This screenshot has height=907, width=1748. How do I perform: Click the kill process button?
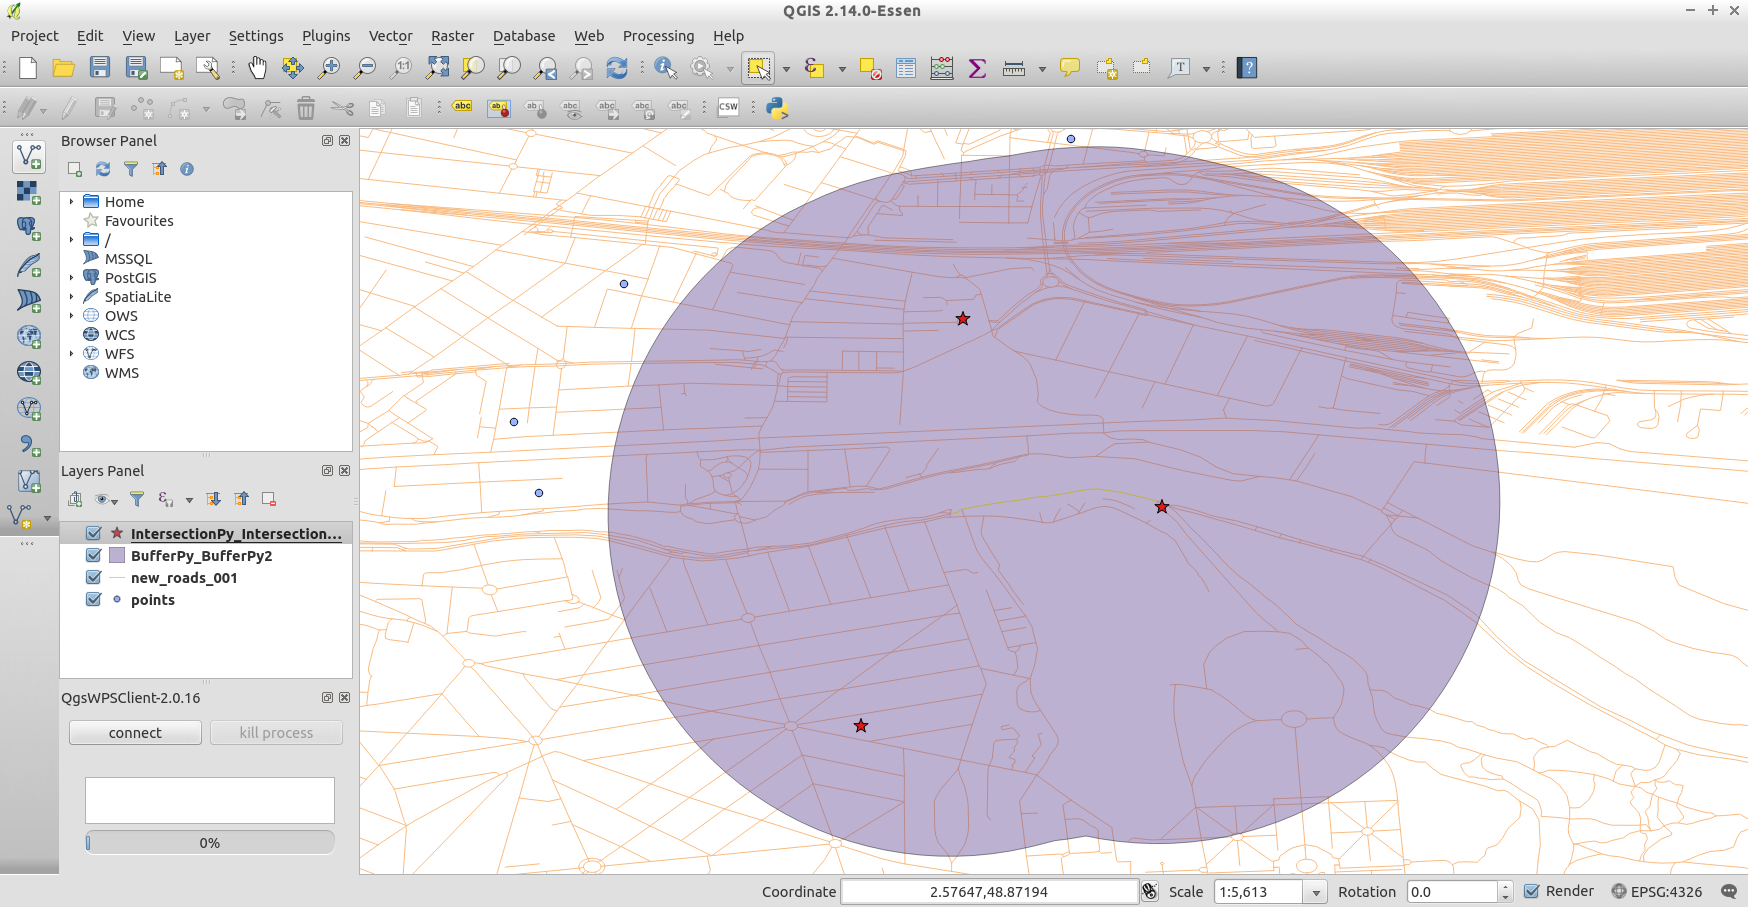tap(276, 733)
